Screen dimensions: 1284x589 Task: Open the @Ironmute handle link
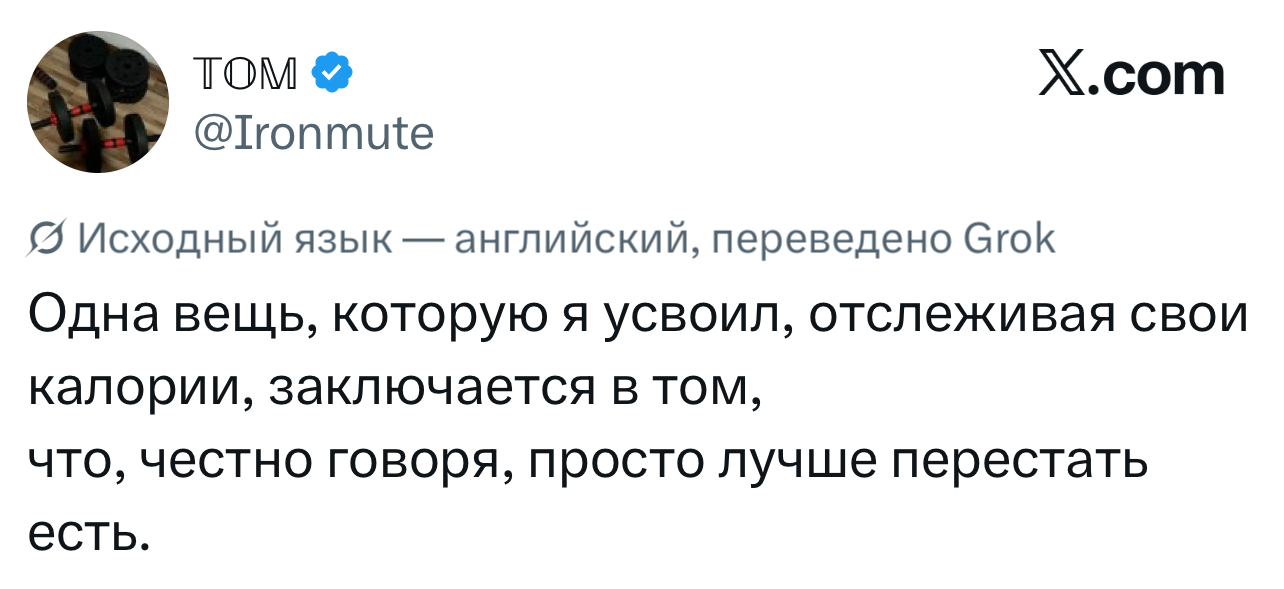pyautogui.click(x=312, y=131)
